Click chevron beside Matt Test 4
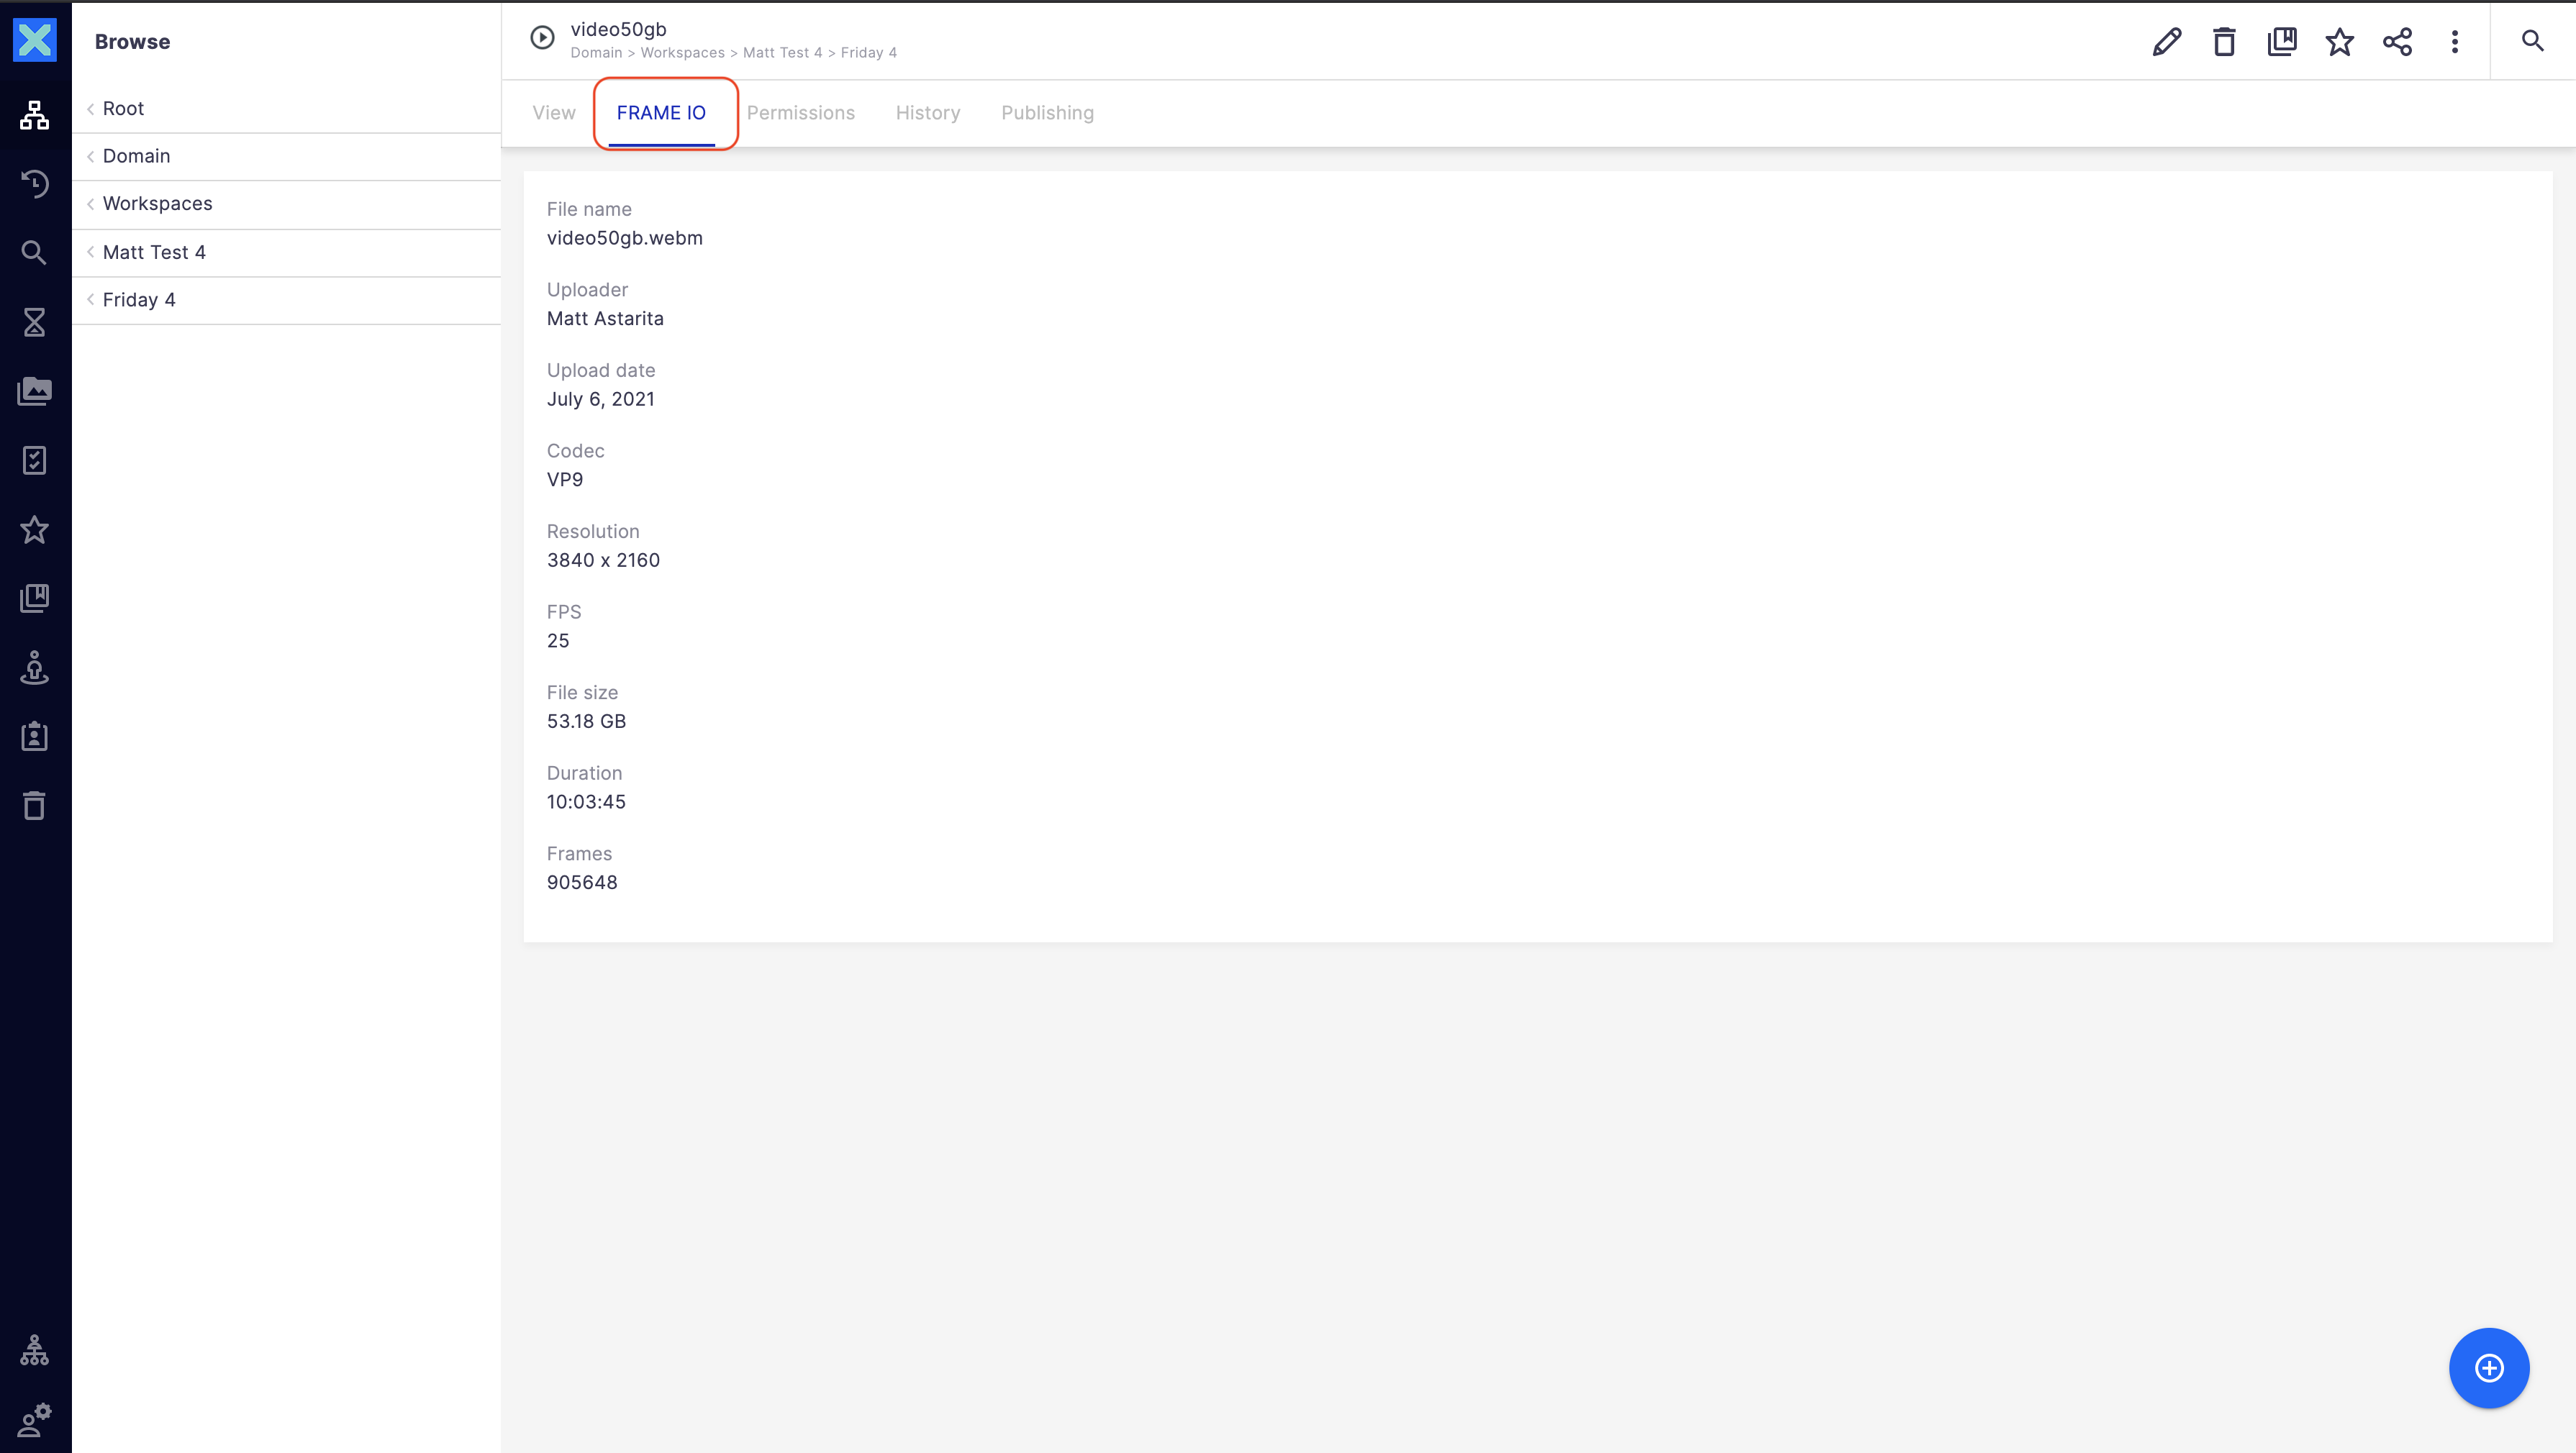Image resolution: width=2576 pixels, height=1453 pixels. [91, 252]
